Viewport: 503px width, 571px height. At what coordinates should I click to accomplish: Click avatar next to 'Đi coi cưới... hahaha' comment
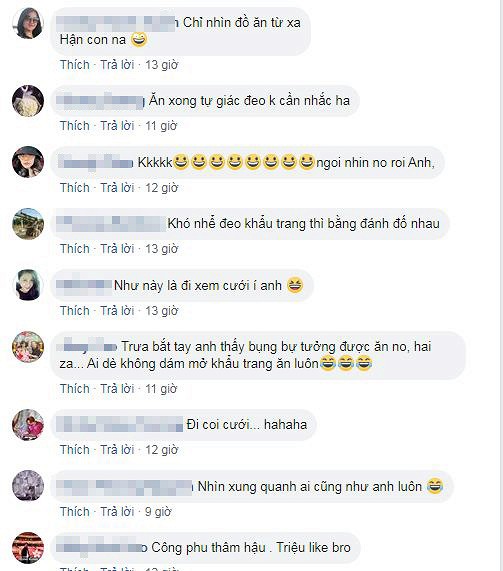pos(28,425)
